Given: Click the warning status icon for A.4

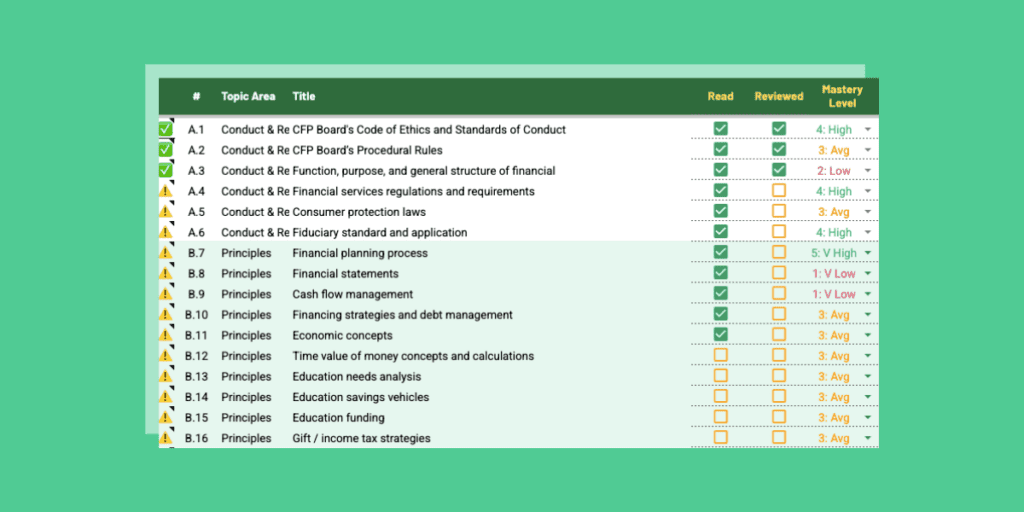Looking at the screenshot, I should tap(165, 191).
